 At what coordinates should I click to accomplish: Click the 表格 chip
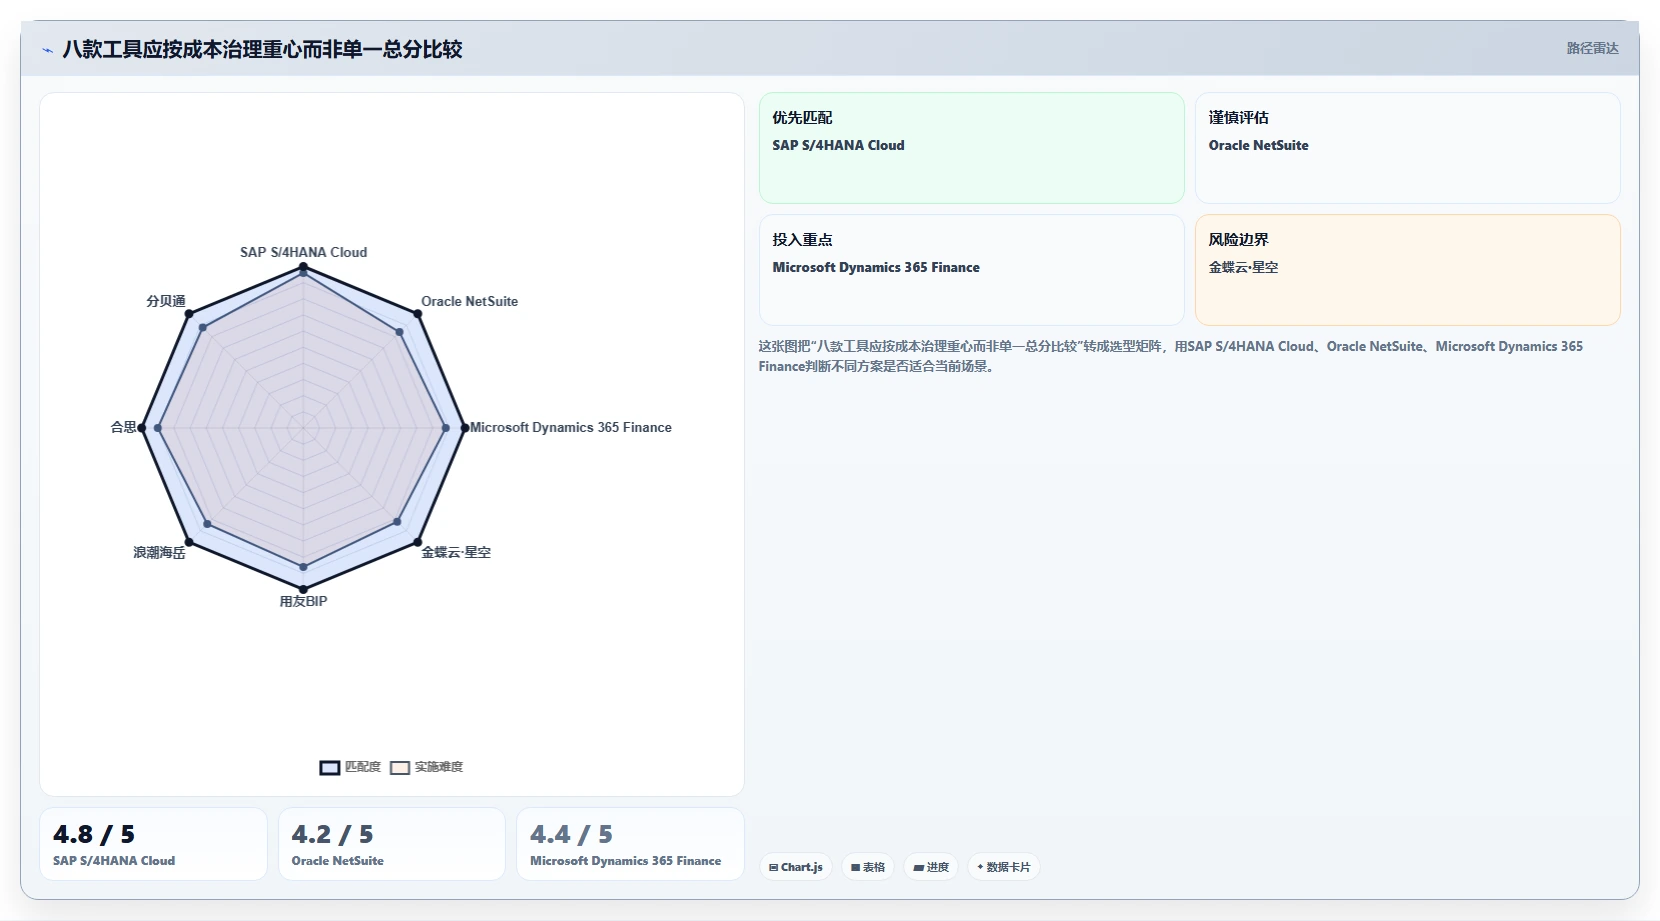click(868, 867)
